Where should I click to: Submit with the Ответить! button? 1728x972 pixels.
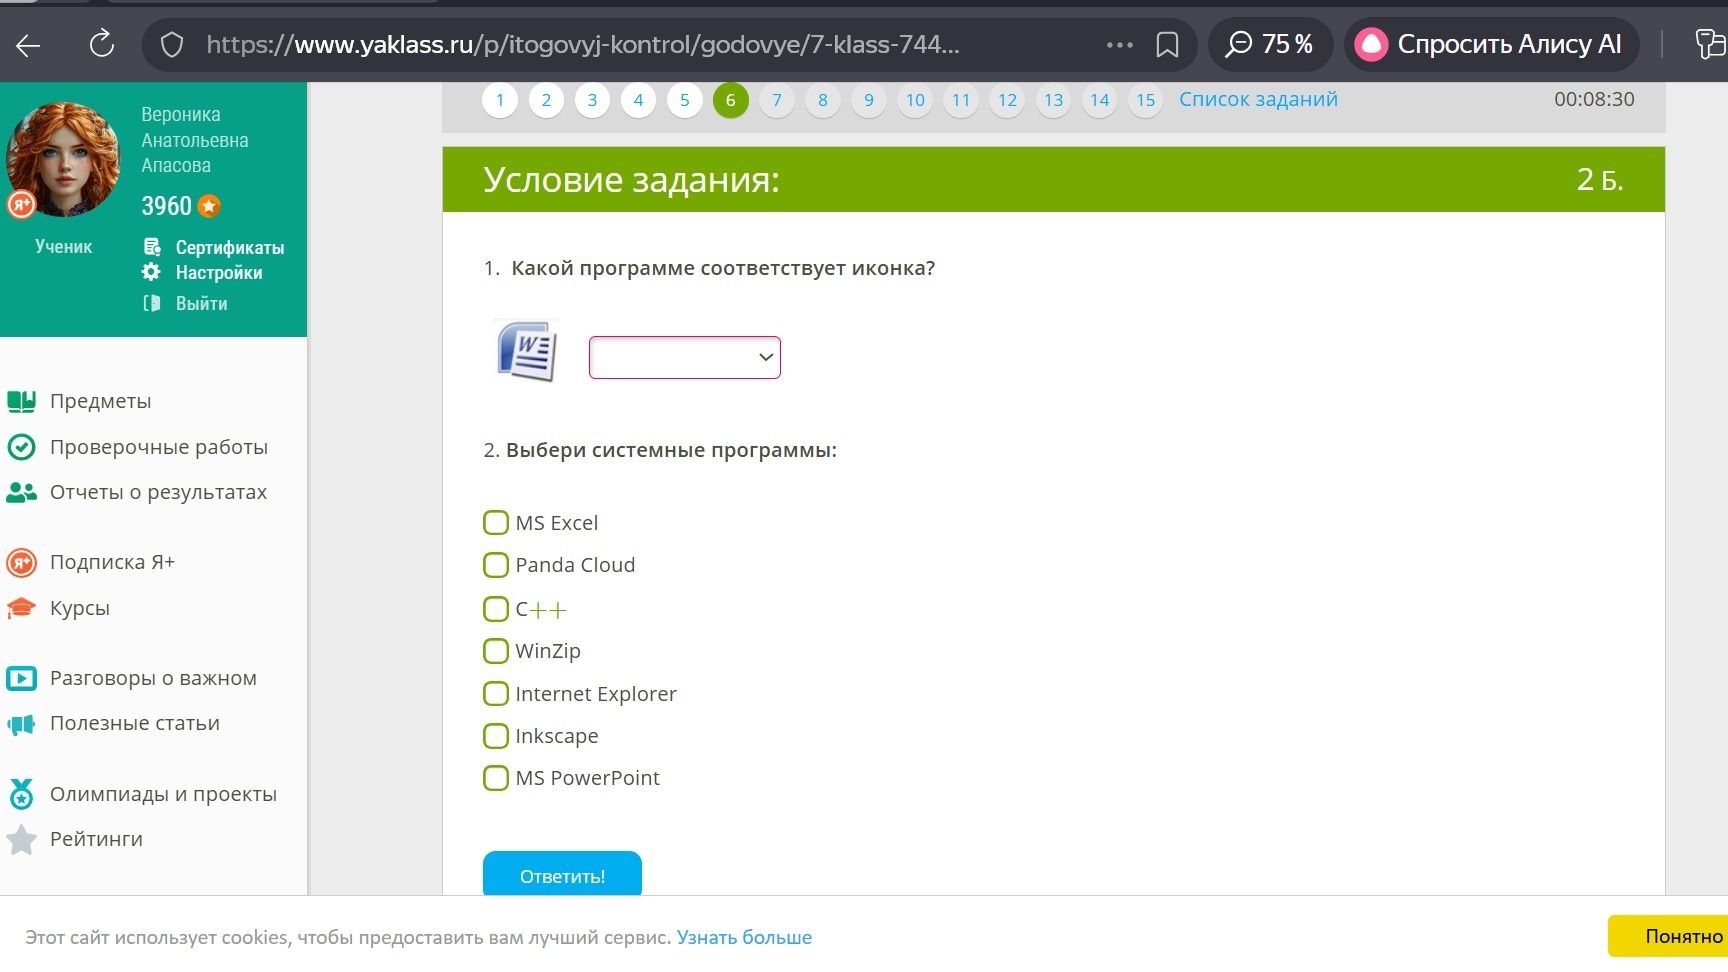click(562, 875)
